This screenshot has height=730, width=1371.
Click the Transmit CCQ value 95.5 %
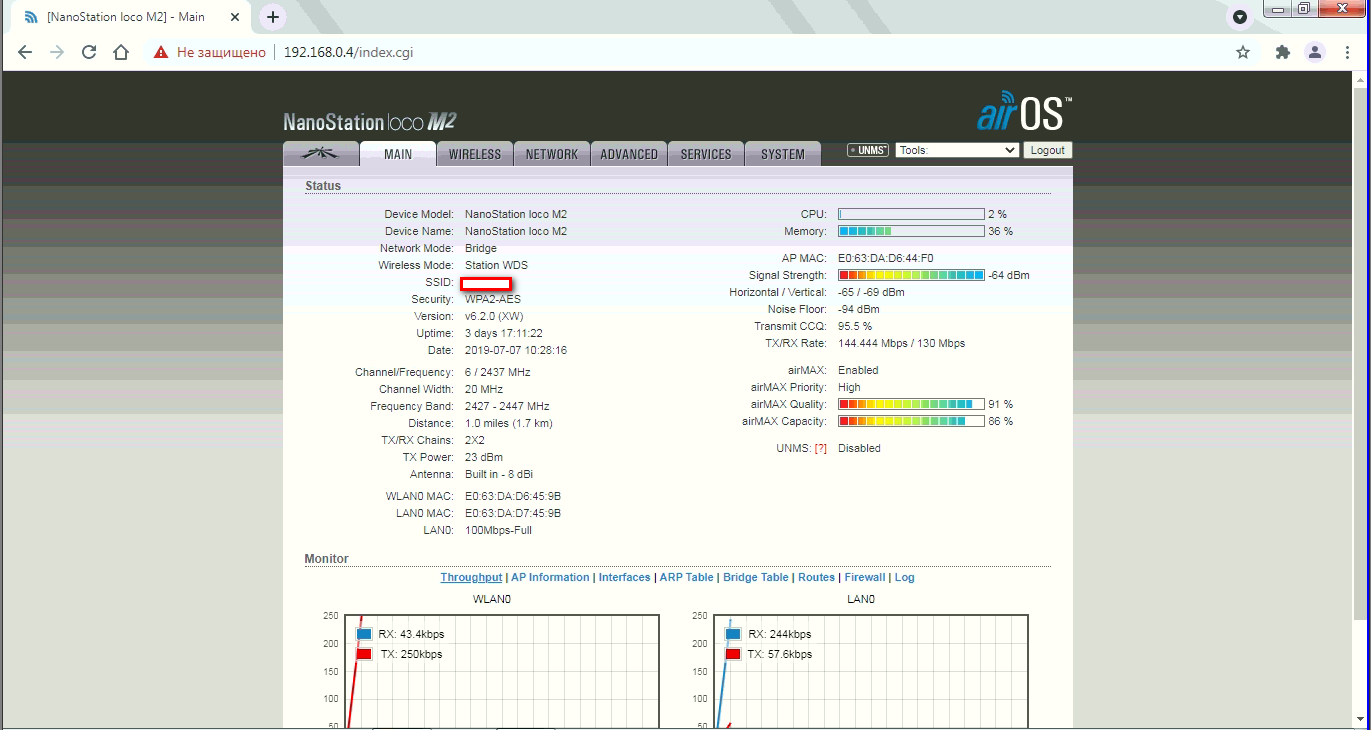pyautogui.click(x=855, y=326)
